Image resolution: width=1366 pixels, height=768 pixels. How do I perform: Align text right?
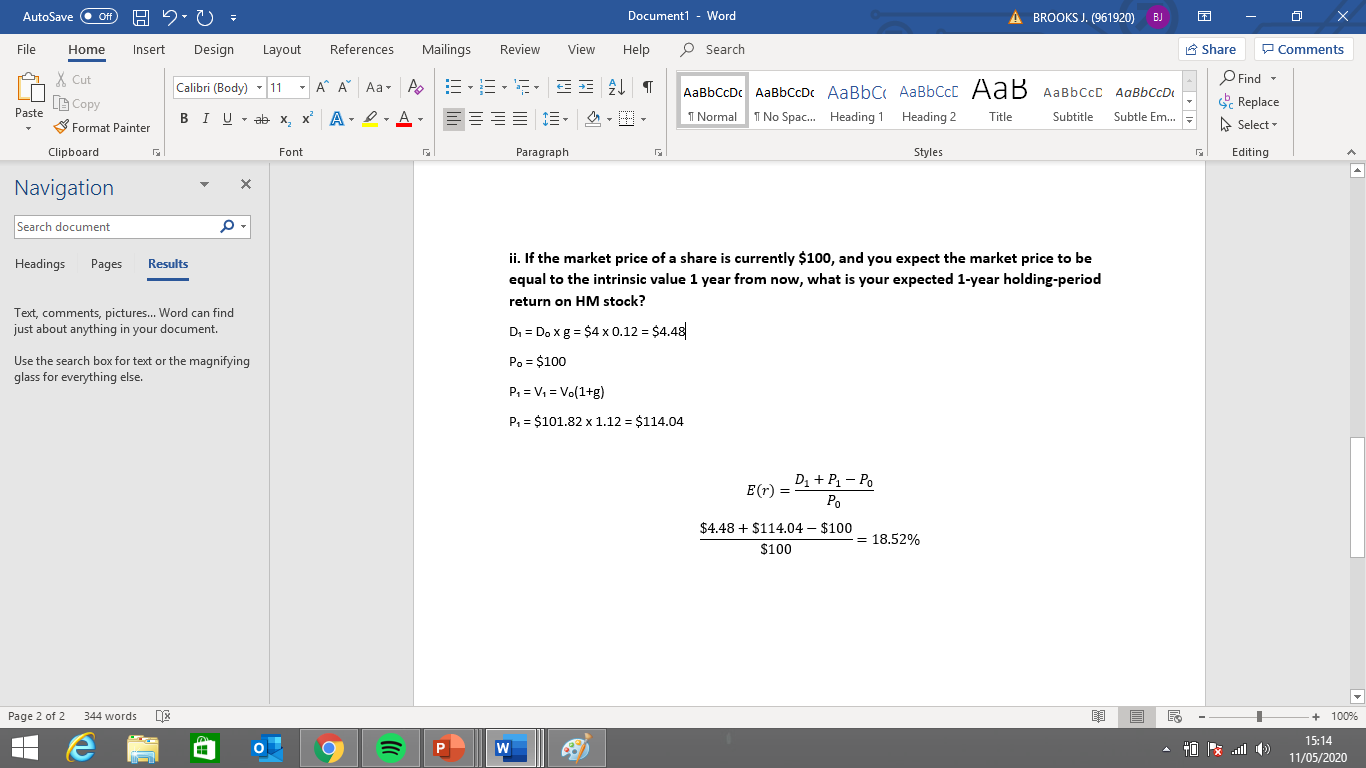(498, 119)
